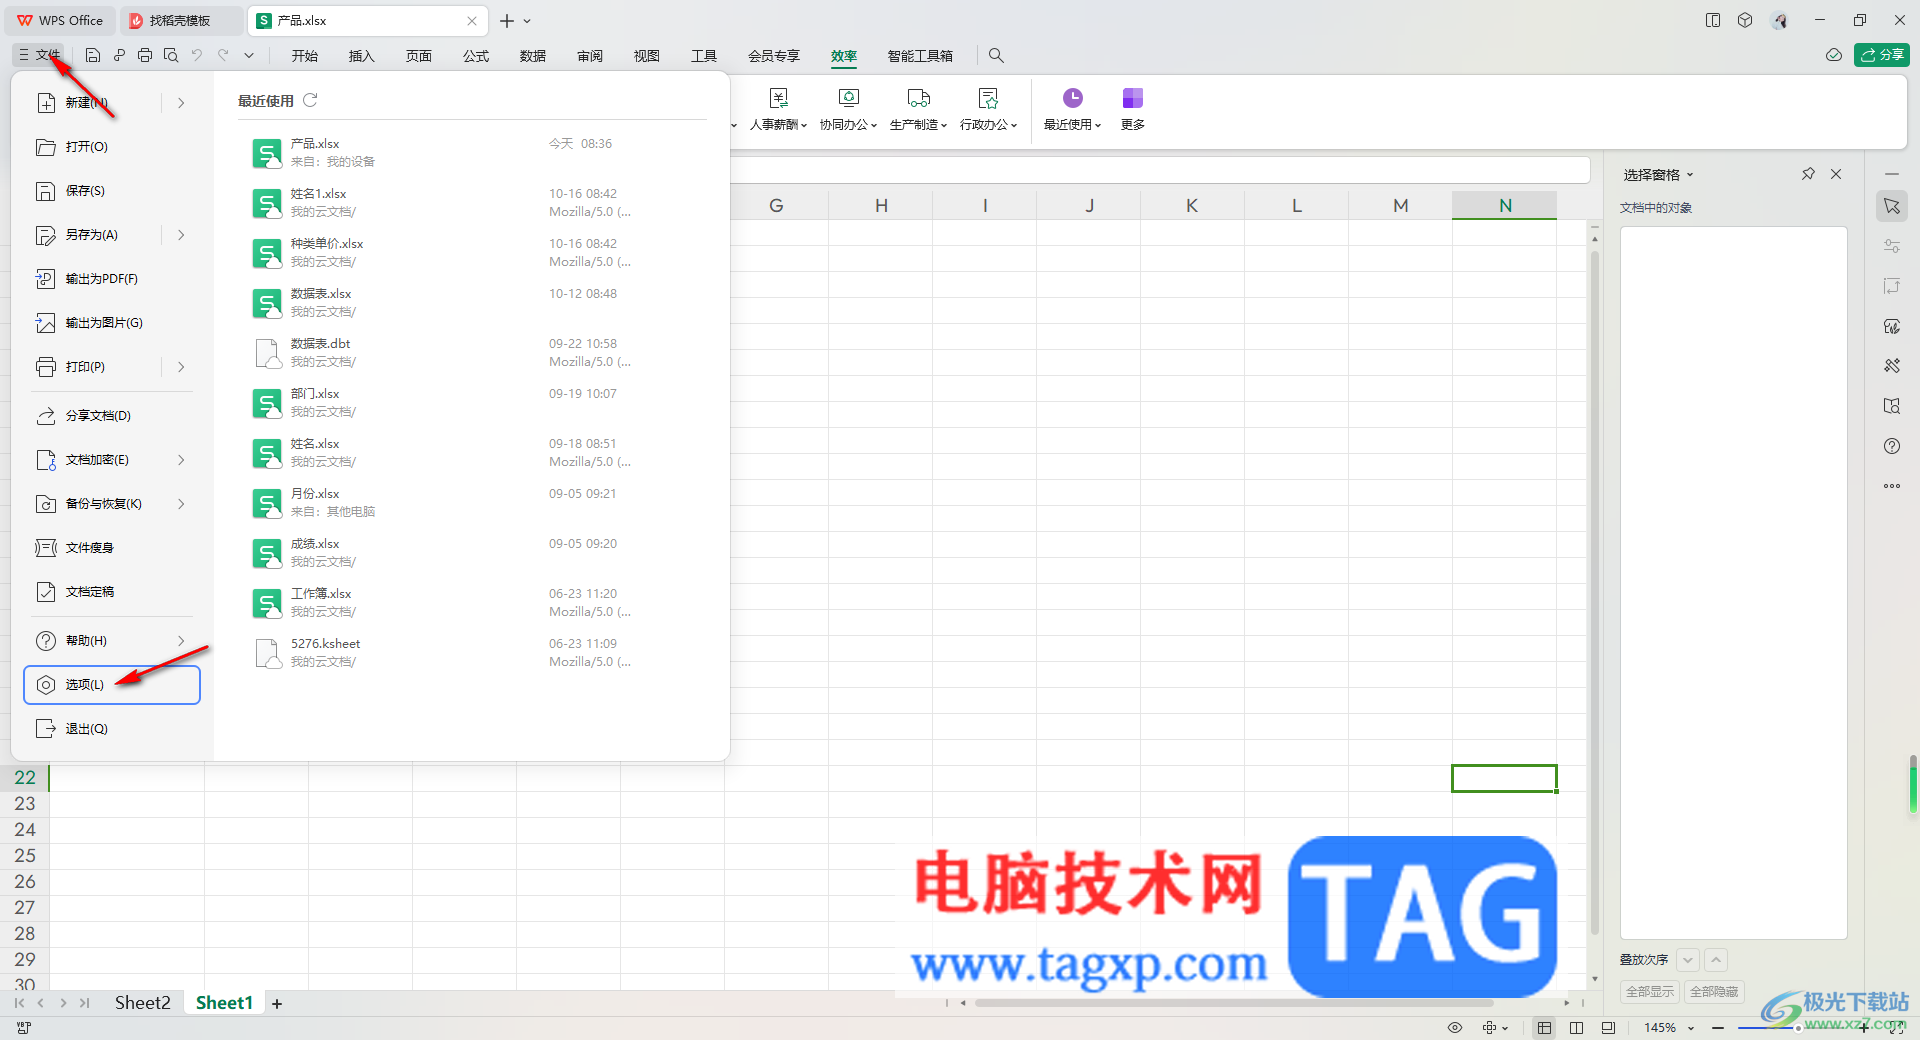
Task: Select 退出(Q) in file menu
Action: 112,729
